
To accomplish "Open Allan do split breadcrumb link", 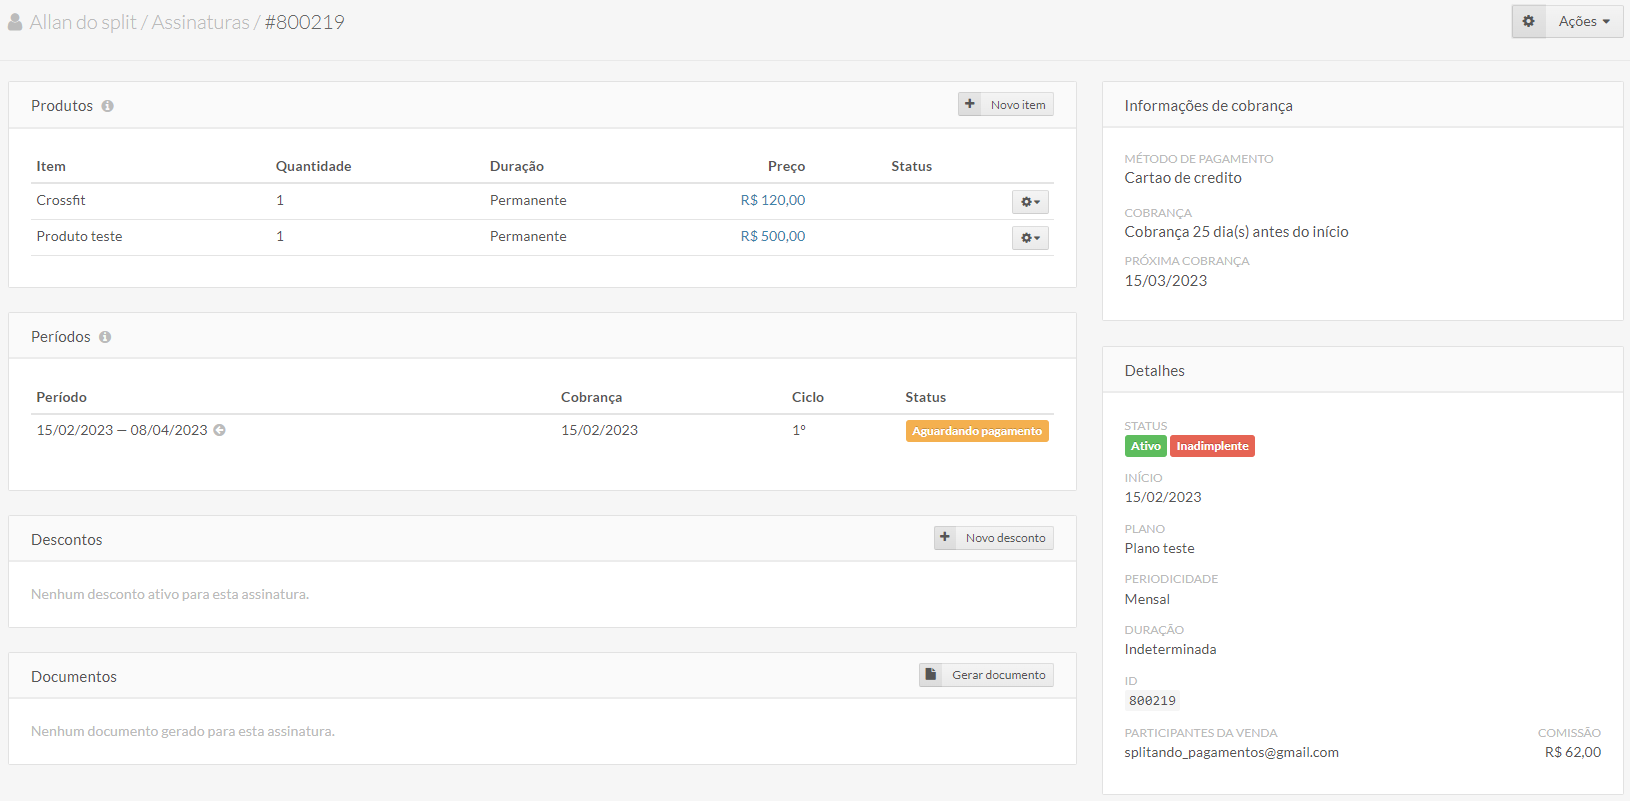I will 83,22.
